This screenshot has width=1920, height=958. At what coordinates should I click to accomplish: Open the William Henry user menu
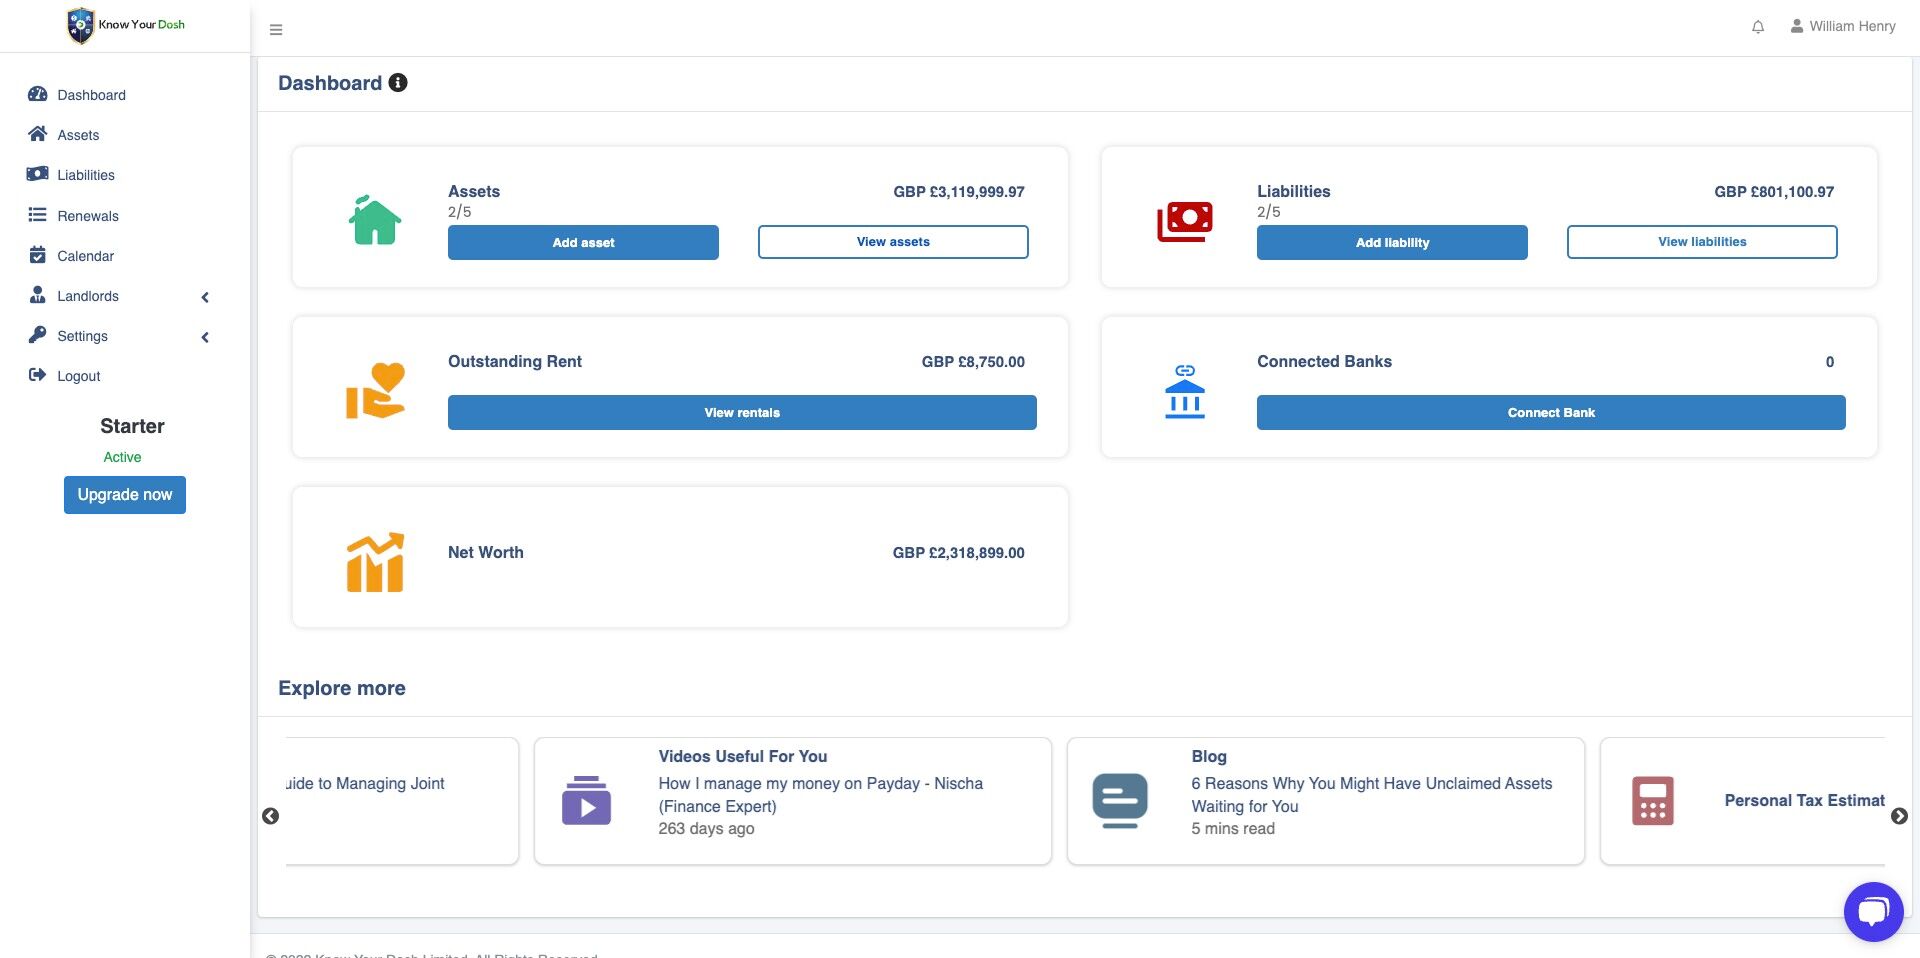pyautogui.click(x=1843, y=26)
